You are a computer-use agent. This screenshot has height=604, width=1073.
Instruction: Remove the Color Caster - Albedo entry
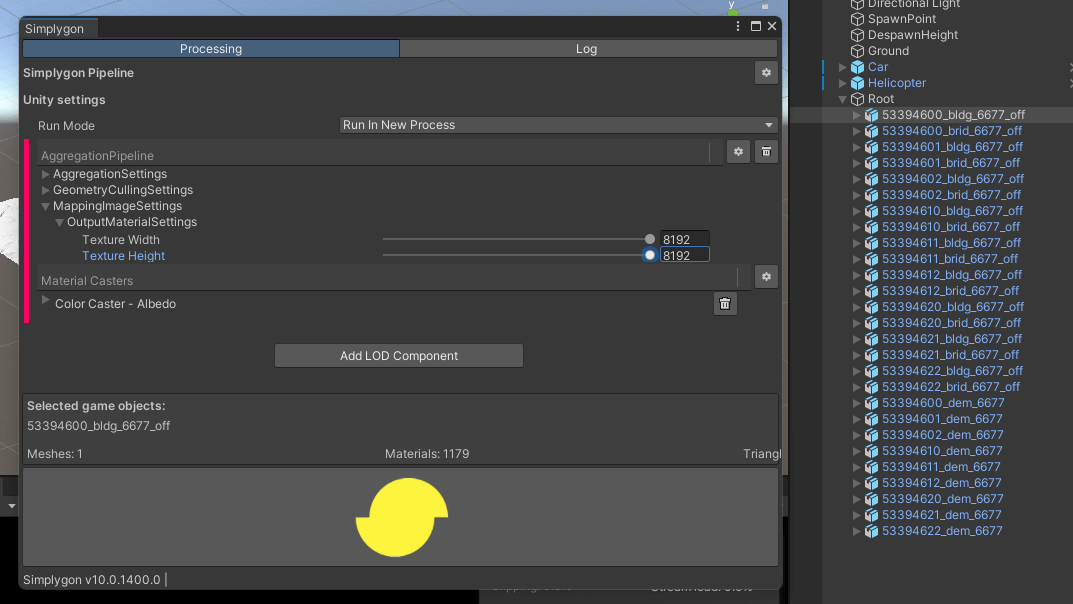coord(725,304)
